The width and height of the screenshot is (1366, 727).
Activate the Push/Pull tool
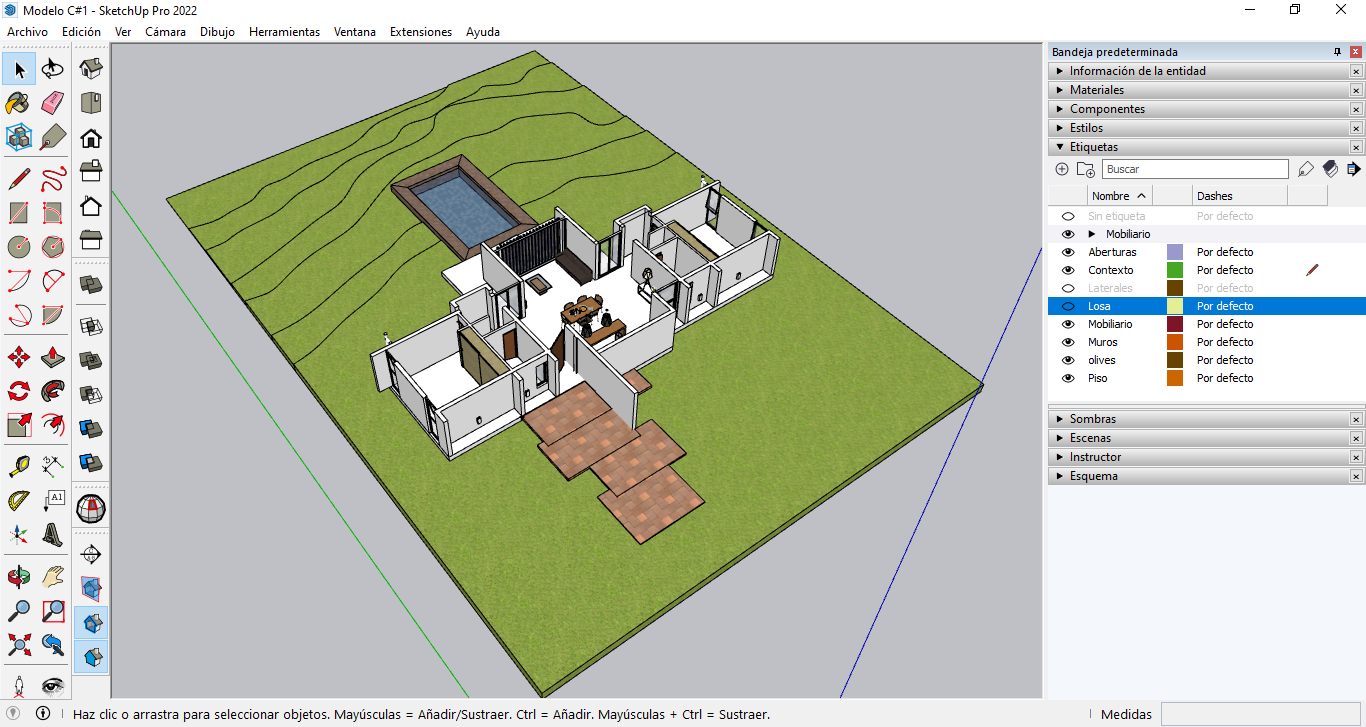[53, 357]
